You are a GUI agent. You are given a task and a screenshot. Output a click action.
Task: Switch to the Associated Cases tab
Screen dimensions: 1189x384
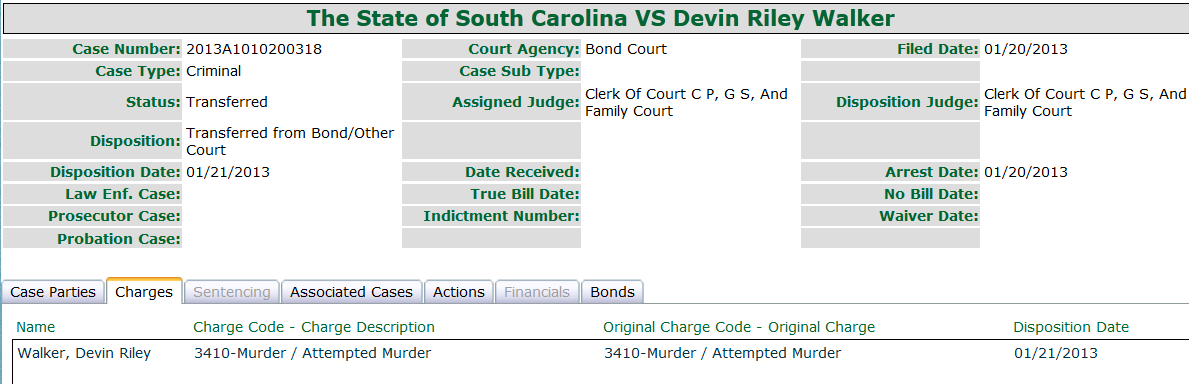point(351,292)
